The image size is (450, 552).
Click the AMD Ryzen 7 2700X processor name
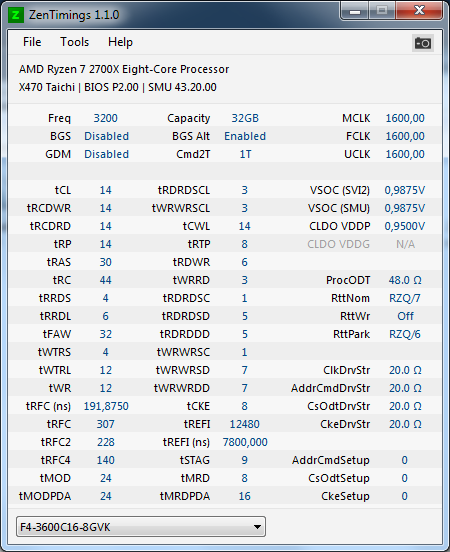pyautogui.click(x=124, y=69)
